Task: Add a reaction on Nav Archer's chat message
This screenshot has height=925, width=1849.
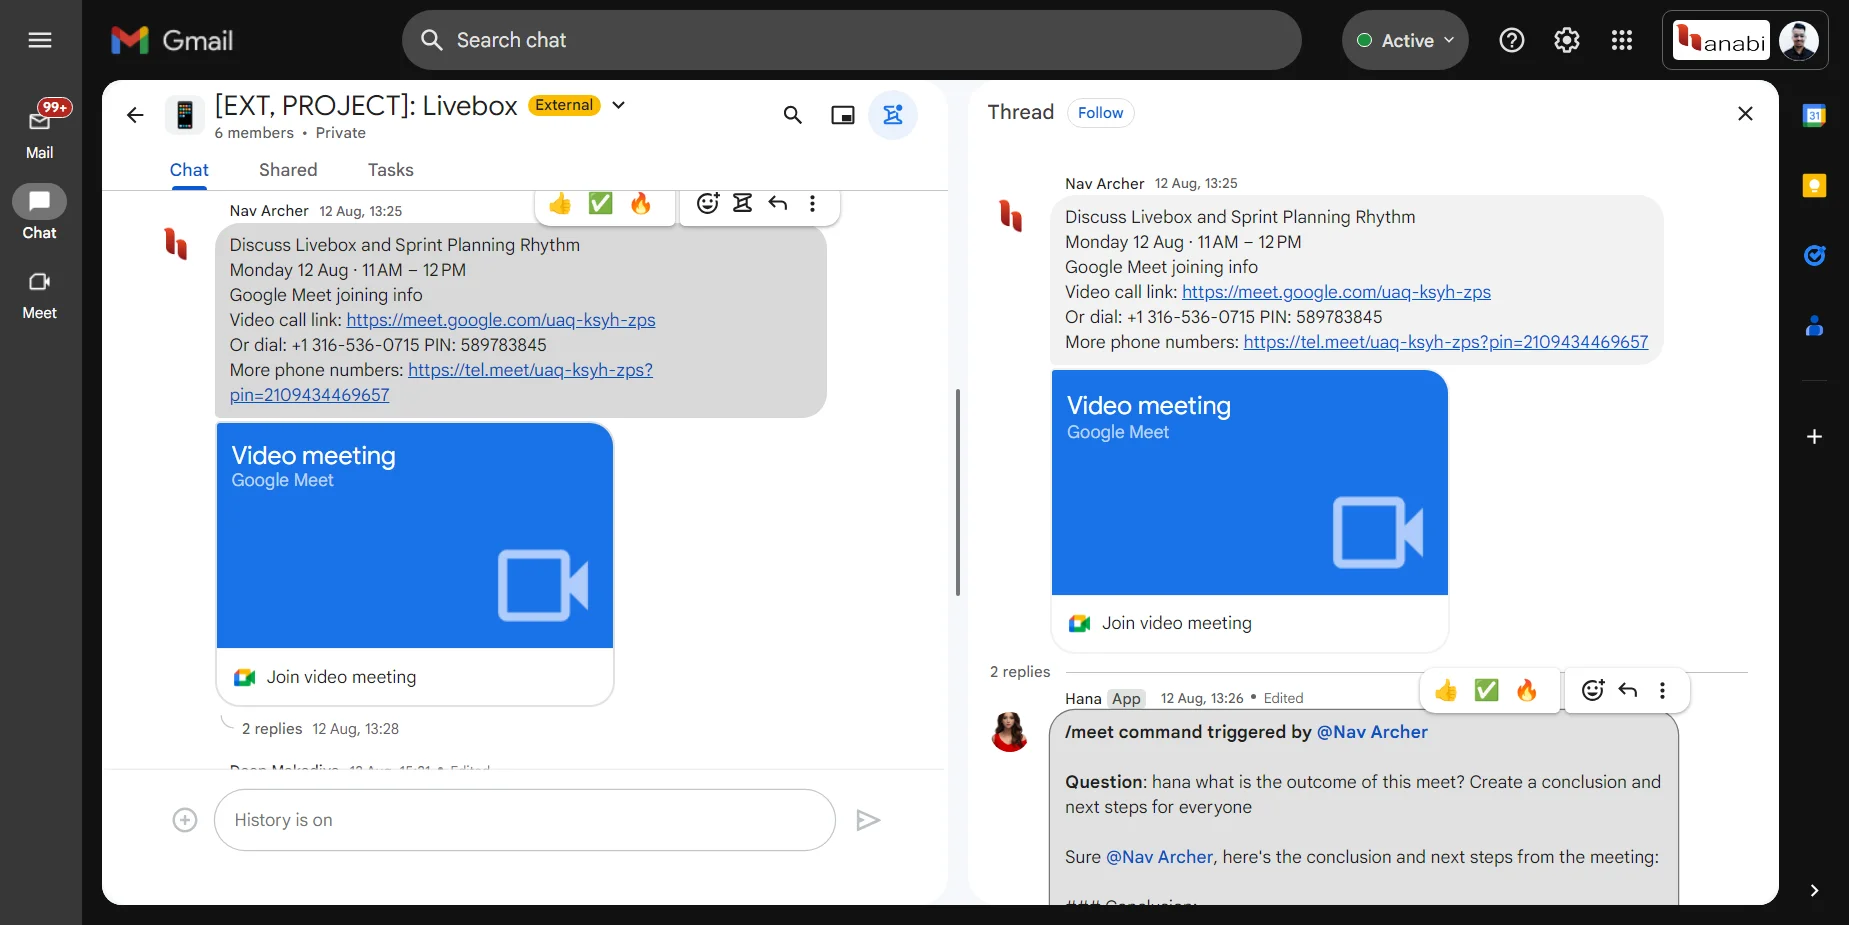Action: point(708,204)
